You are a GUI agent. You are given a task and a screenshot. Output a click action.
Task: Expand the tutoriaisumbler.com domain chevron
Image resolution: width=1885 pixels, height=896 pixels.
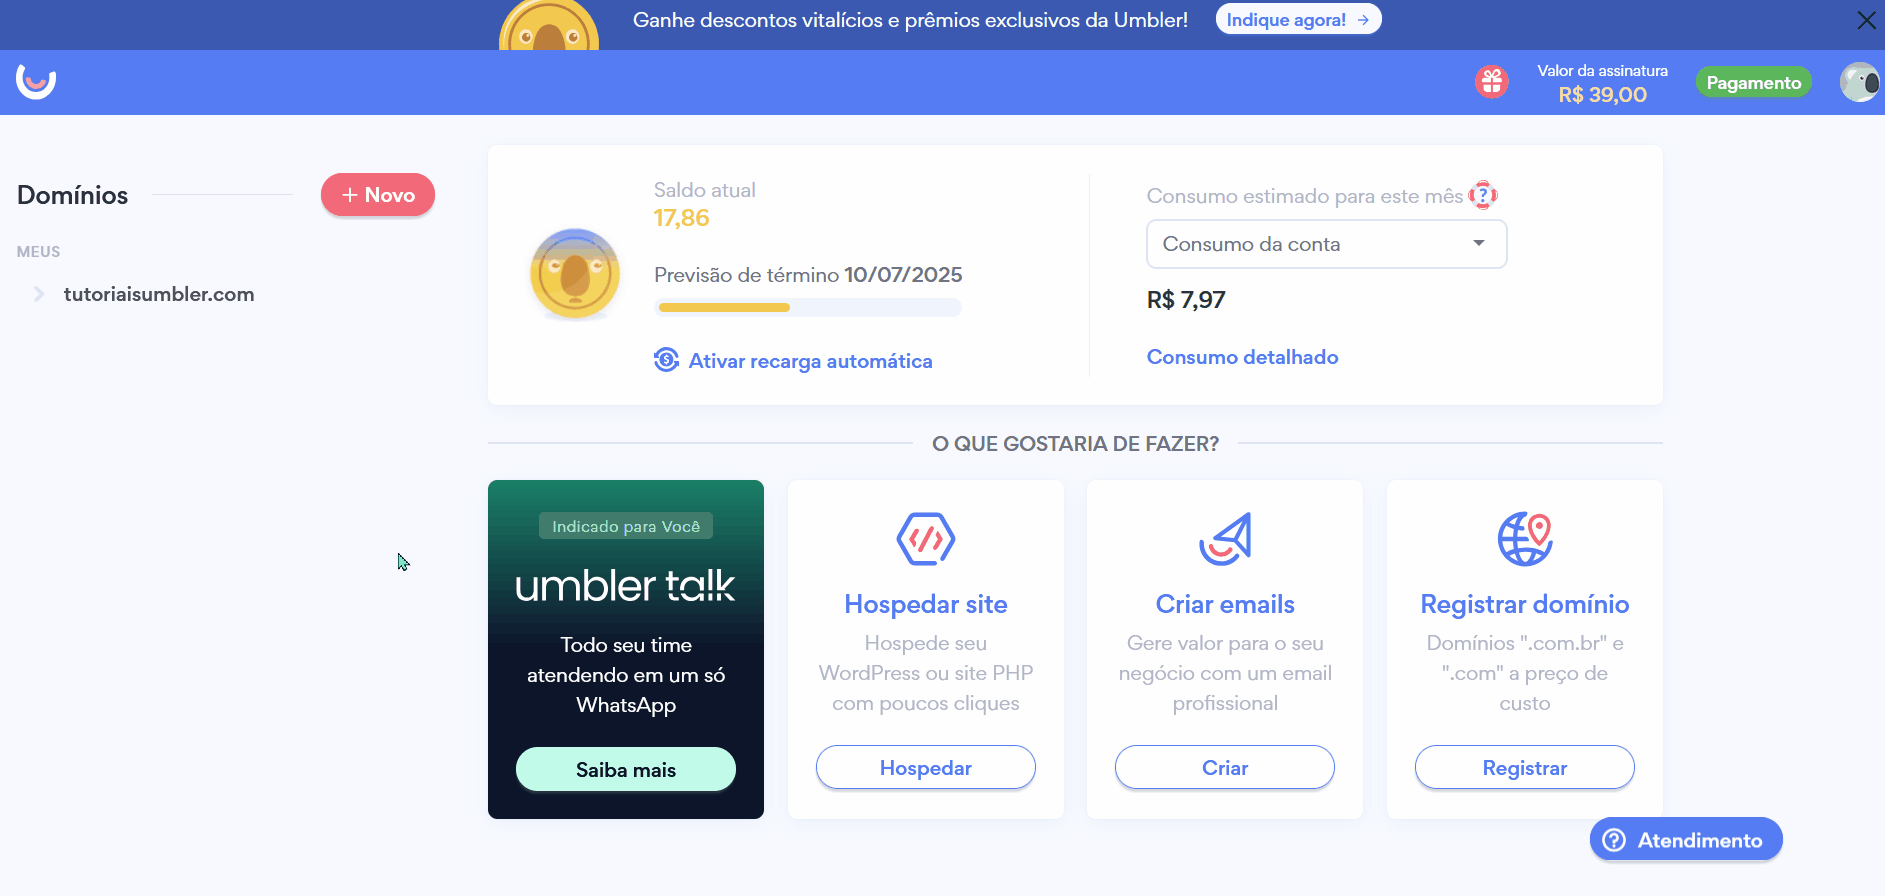point(39,294)
